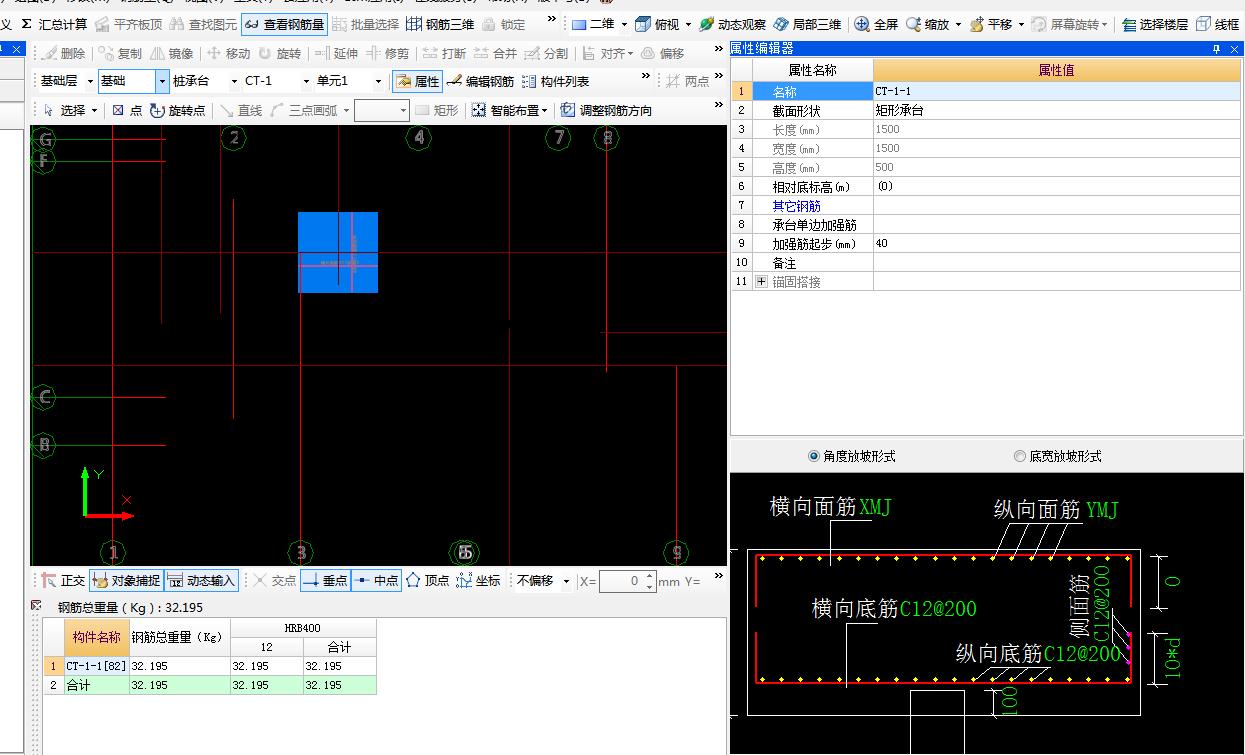Open the 对齐 align menu
The image size is (1245, 755).
click(x=608, y=53)
